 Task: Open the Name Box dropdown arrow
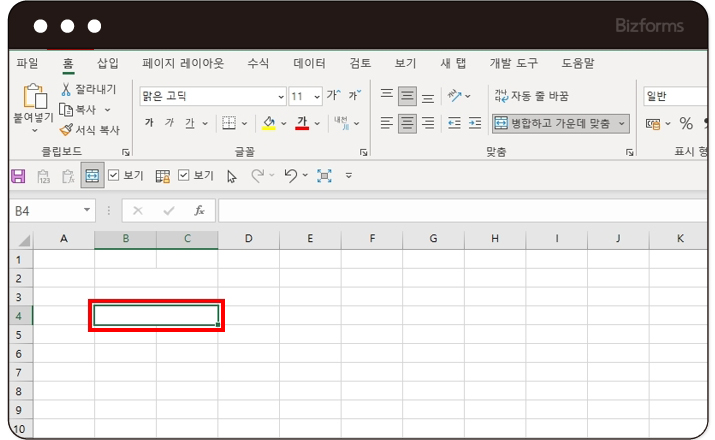pyautogui.click(x=87, y=210)
